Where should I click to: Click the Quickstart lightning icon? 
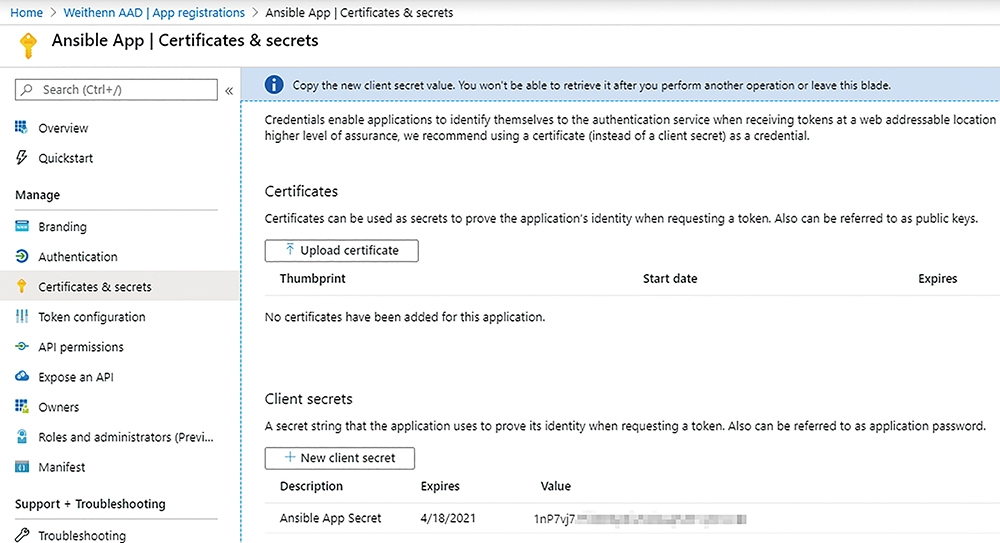click(22, 157)
